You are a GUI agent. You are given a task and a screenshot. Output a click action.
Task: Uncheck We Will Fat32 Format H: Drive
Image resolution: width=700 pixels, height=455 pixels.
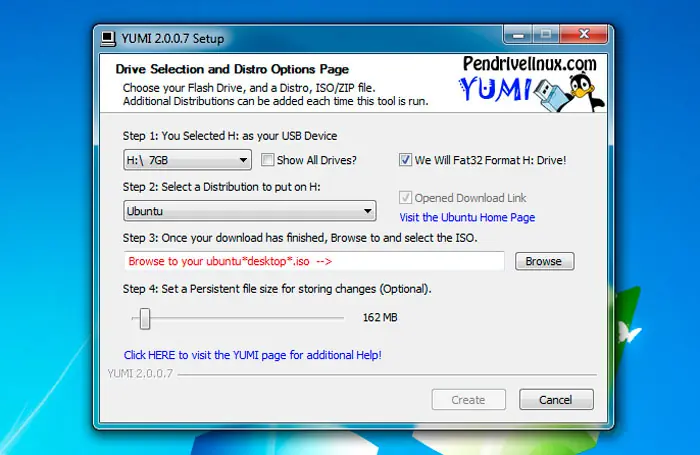pyautogui.click(x=405, y=160)
